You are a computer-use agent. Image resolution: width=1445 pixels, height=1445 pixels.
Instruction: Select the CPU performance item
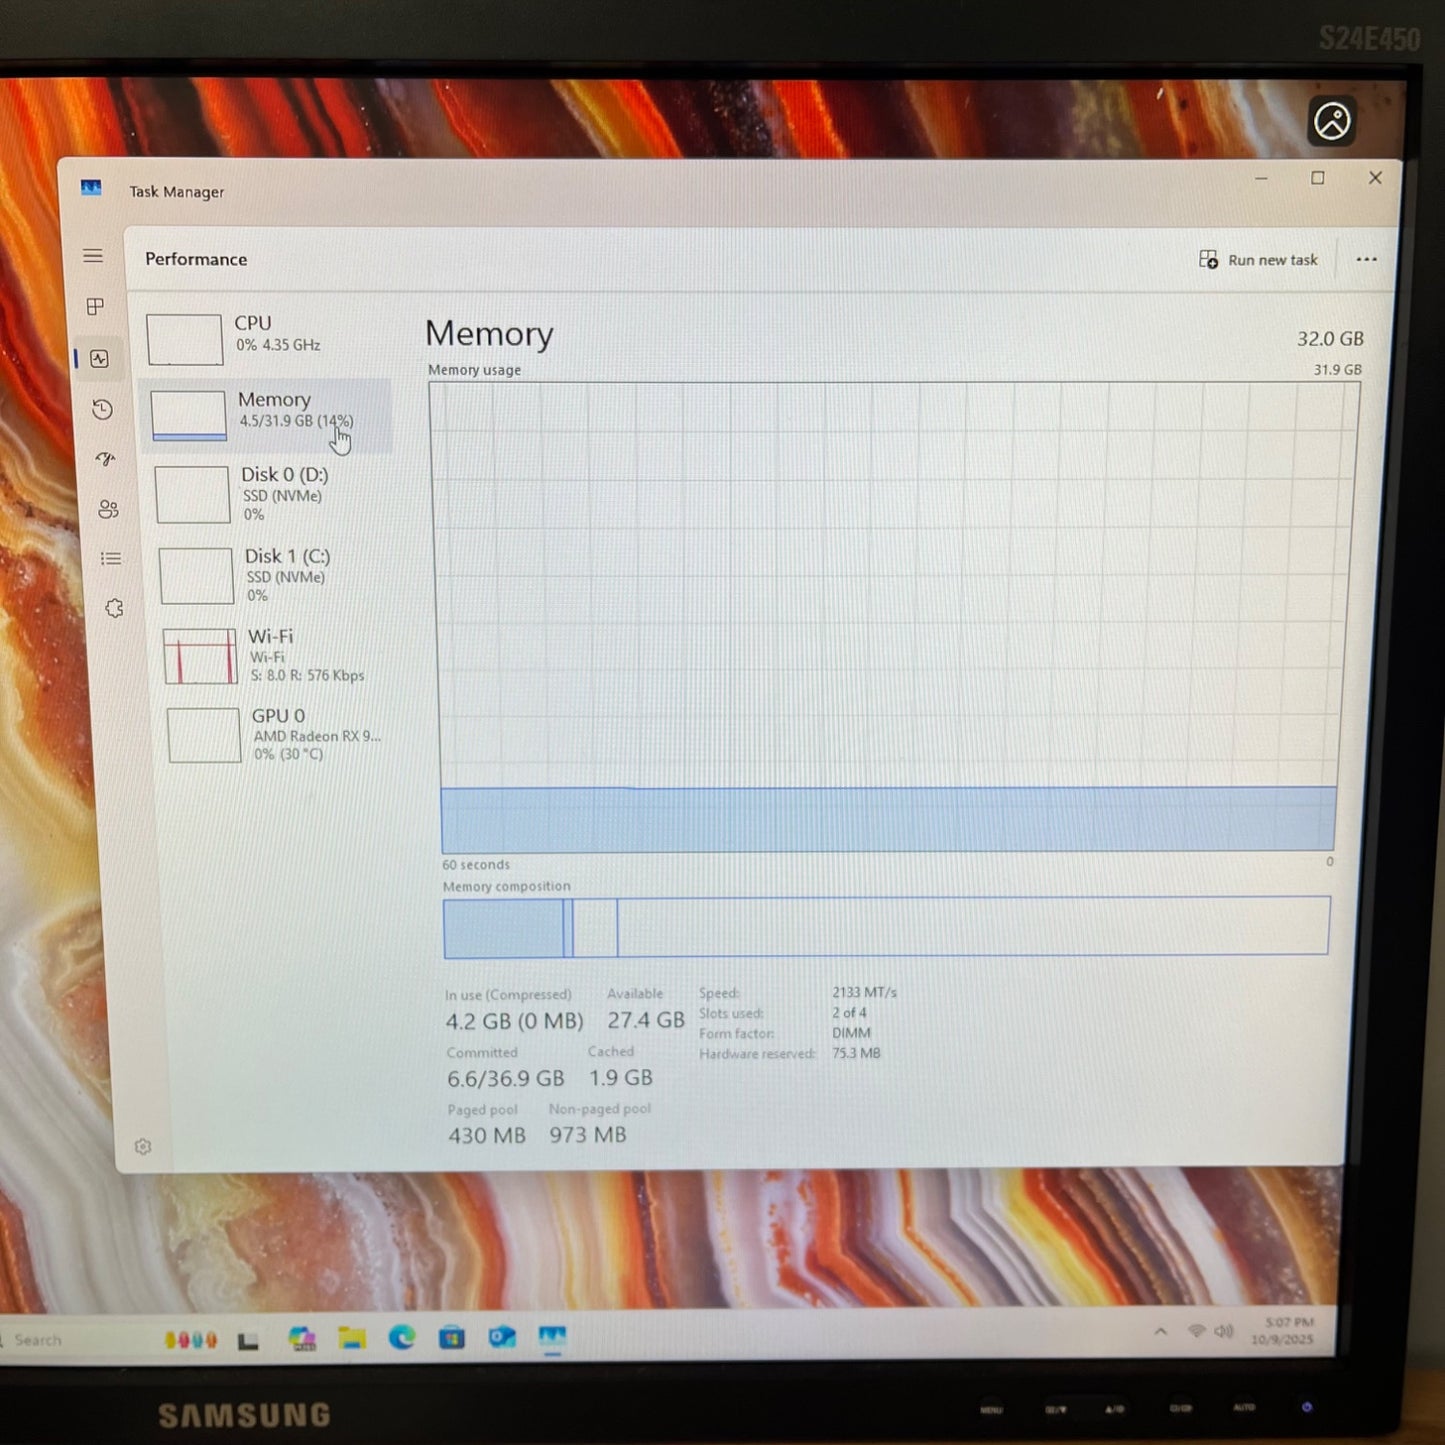point(265,337)
